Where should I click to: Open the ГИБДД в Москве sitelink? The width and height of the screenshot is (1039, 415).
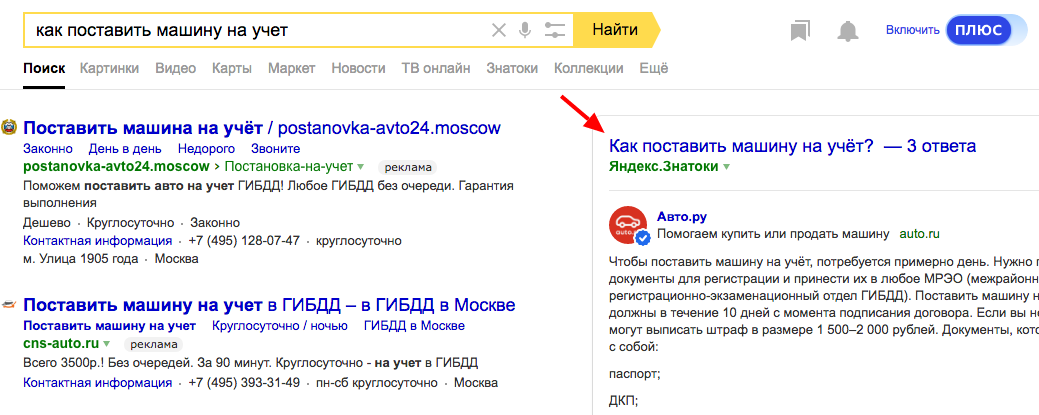(414, 326)
